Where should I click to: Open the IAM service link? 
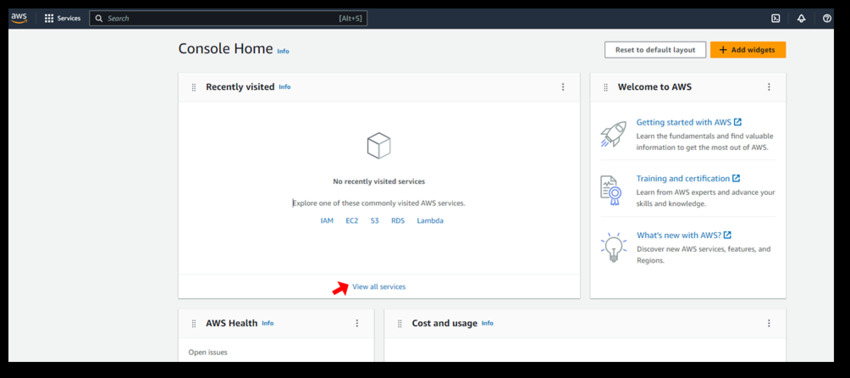[327, 221]
